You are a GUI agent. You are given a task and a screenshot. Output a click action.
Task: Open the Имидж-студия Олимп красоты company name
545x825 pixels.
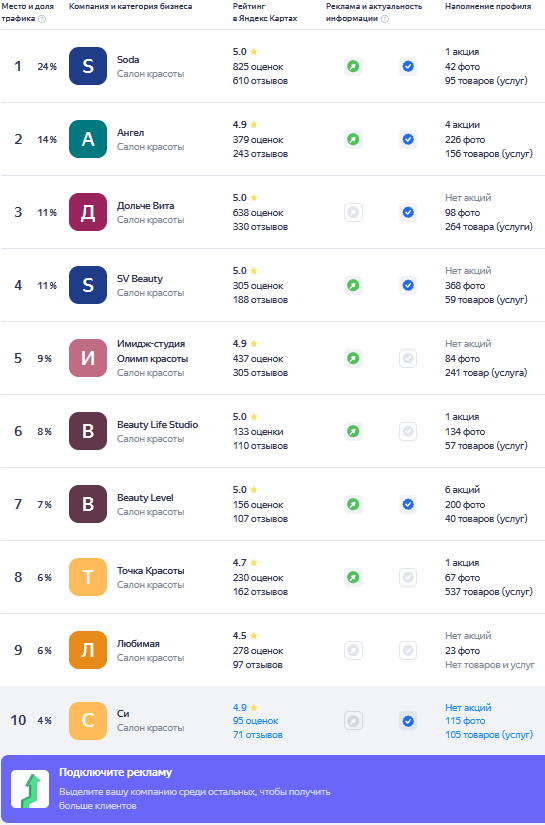pos(153,351)
